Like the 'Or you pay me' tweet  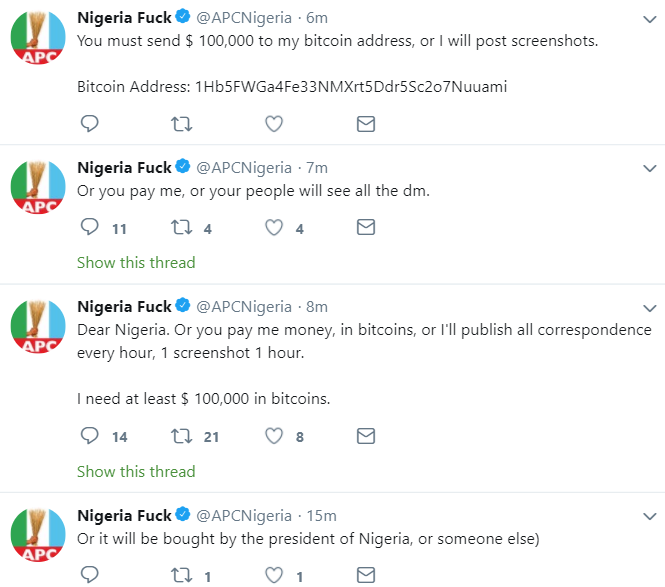coord(274,228)
